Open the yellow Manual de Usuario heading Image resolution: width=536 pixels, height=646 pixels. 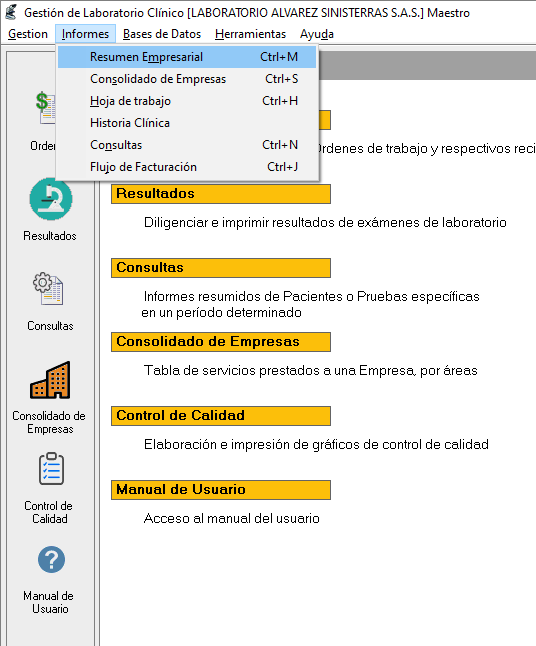tap(221, 490)
